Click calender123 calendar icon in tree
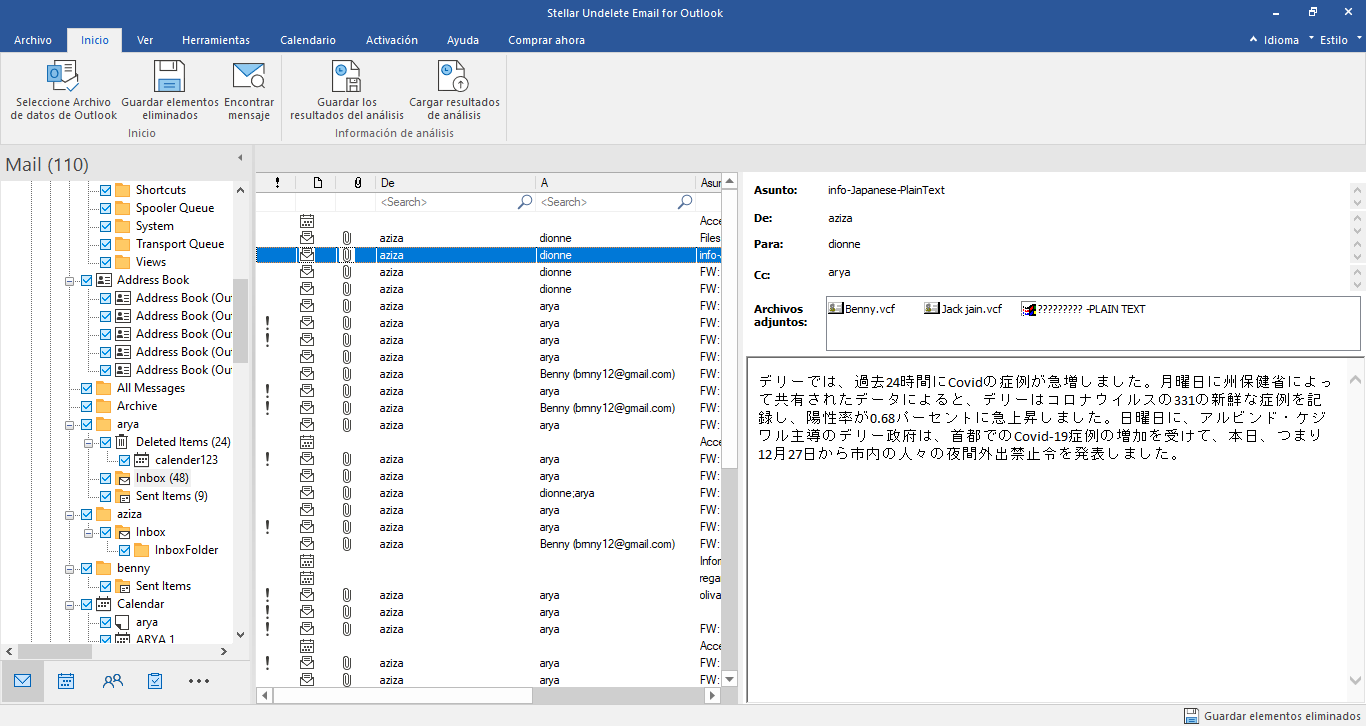The width and height of the screenshot is (1366, 726). coord(142,460)
